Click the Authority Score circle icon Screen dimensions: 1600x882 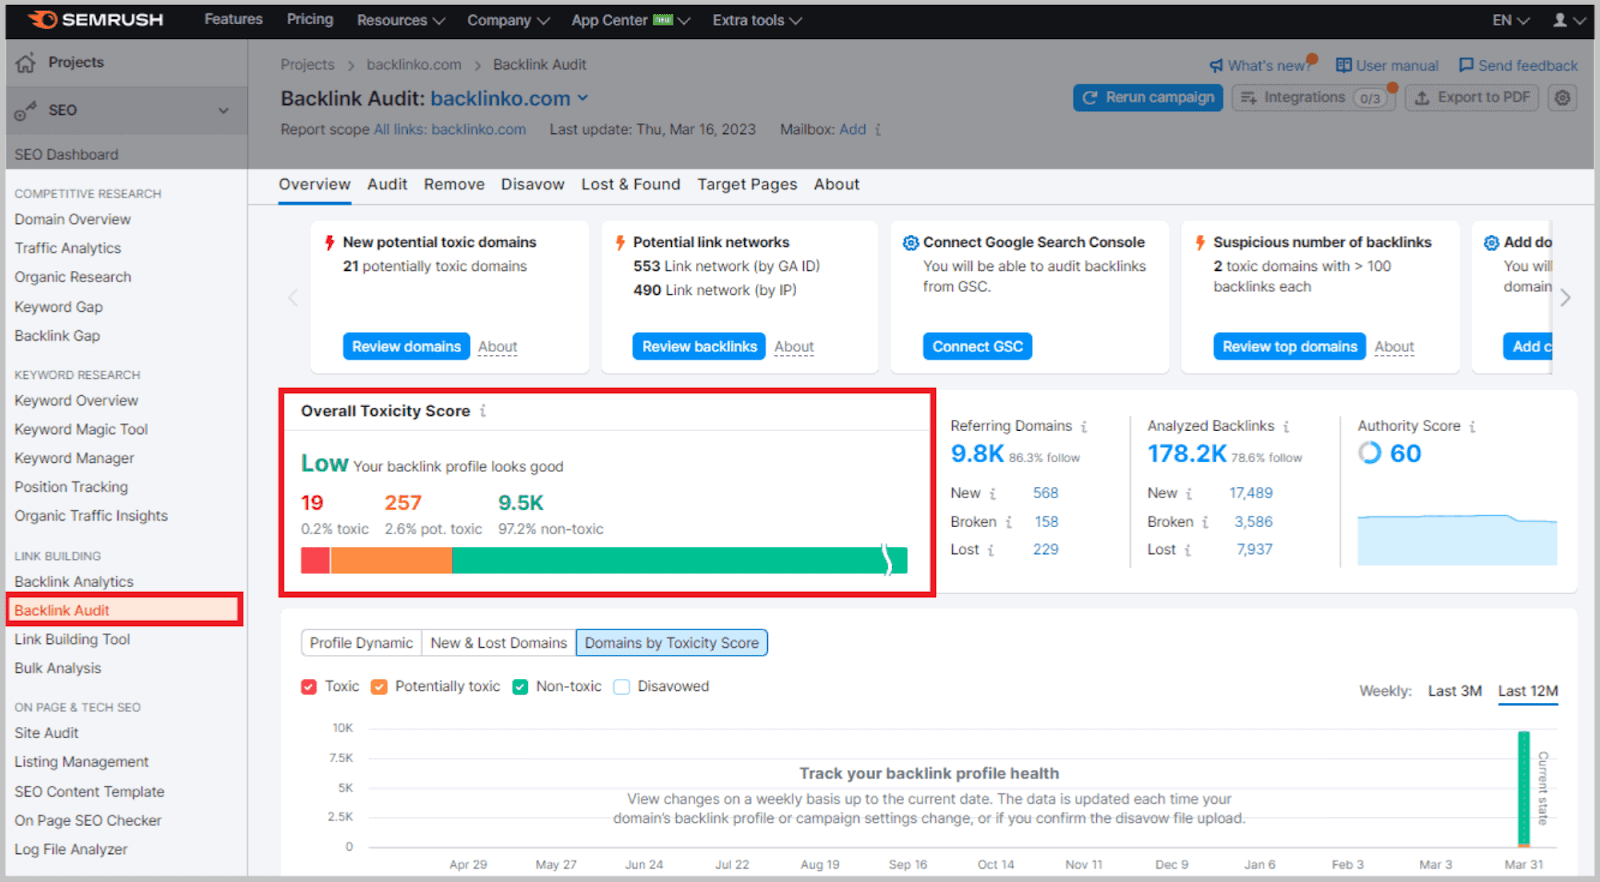[1369, 453]
